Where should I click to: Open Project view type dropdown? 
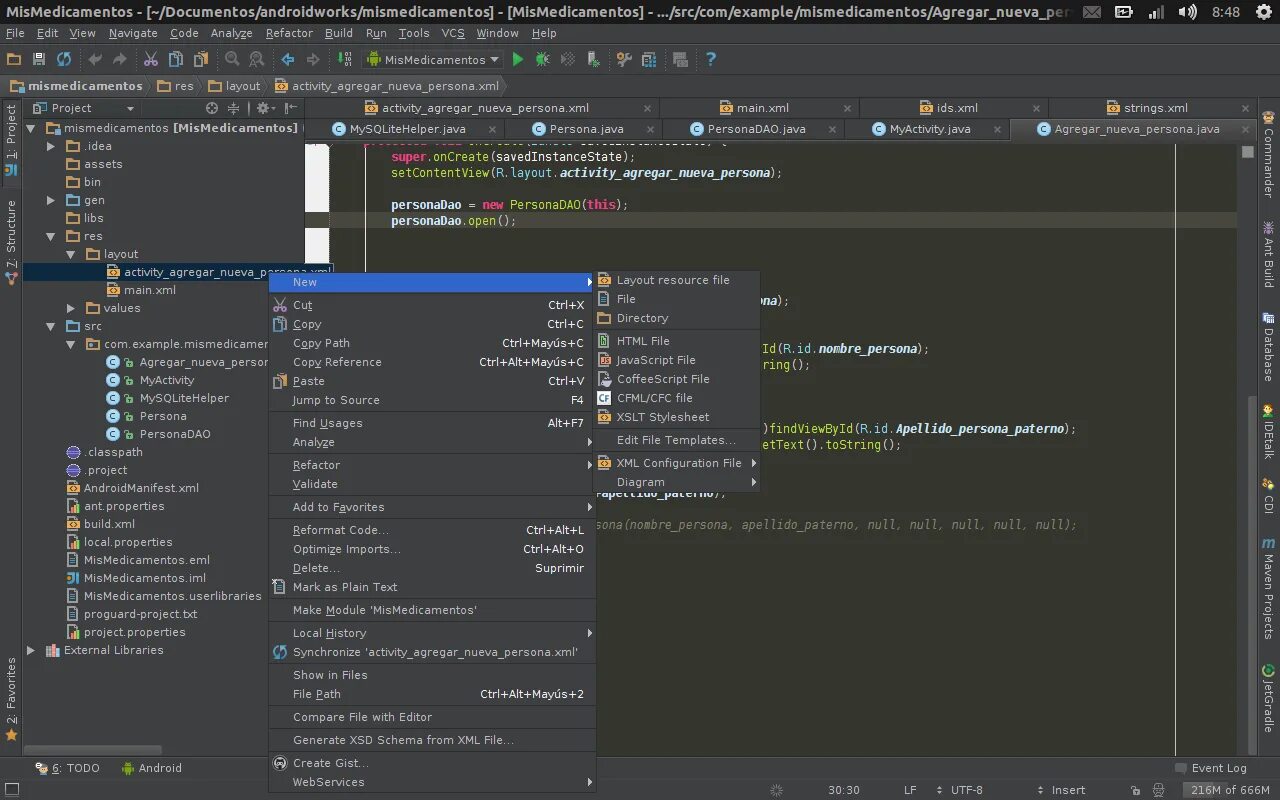point(84,108)
